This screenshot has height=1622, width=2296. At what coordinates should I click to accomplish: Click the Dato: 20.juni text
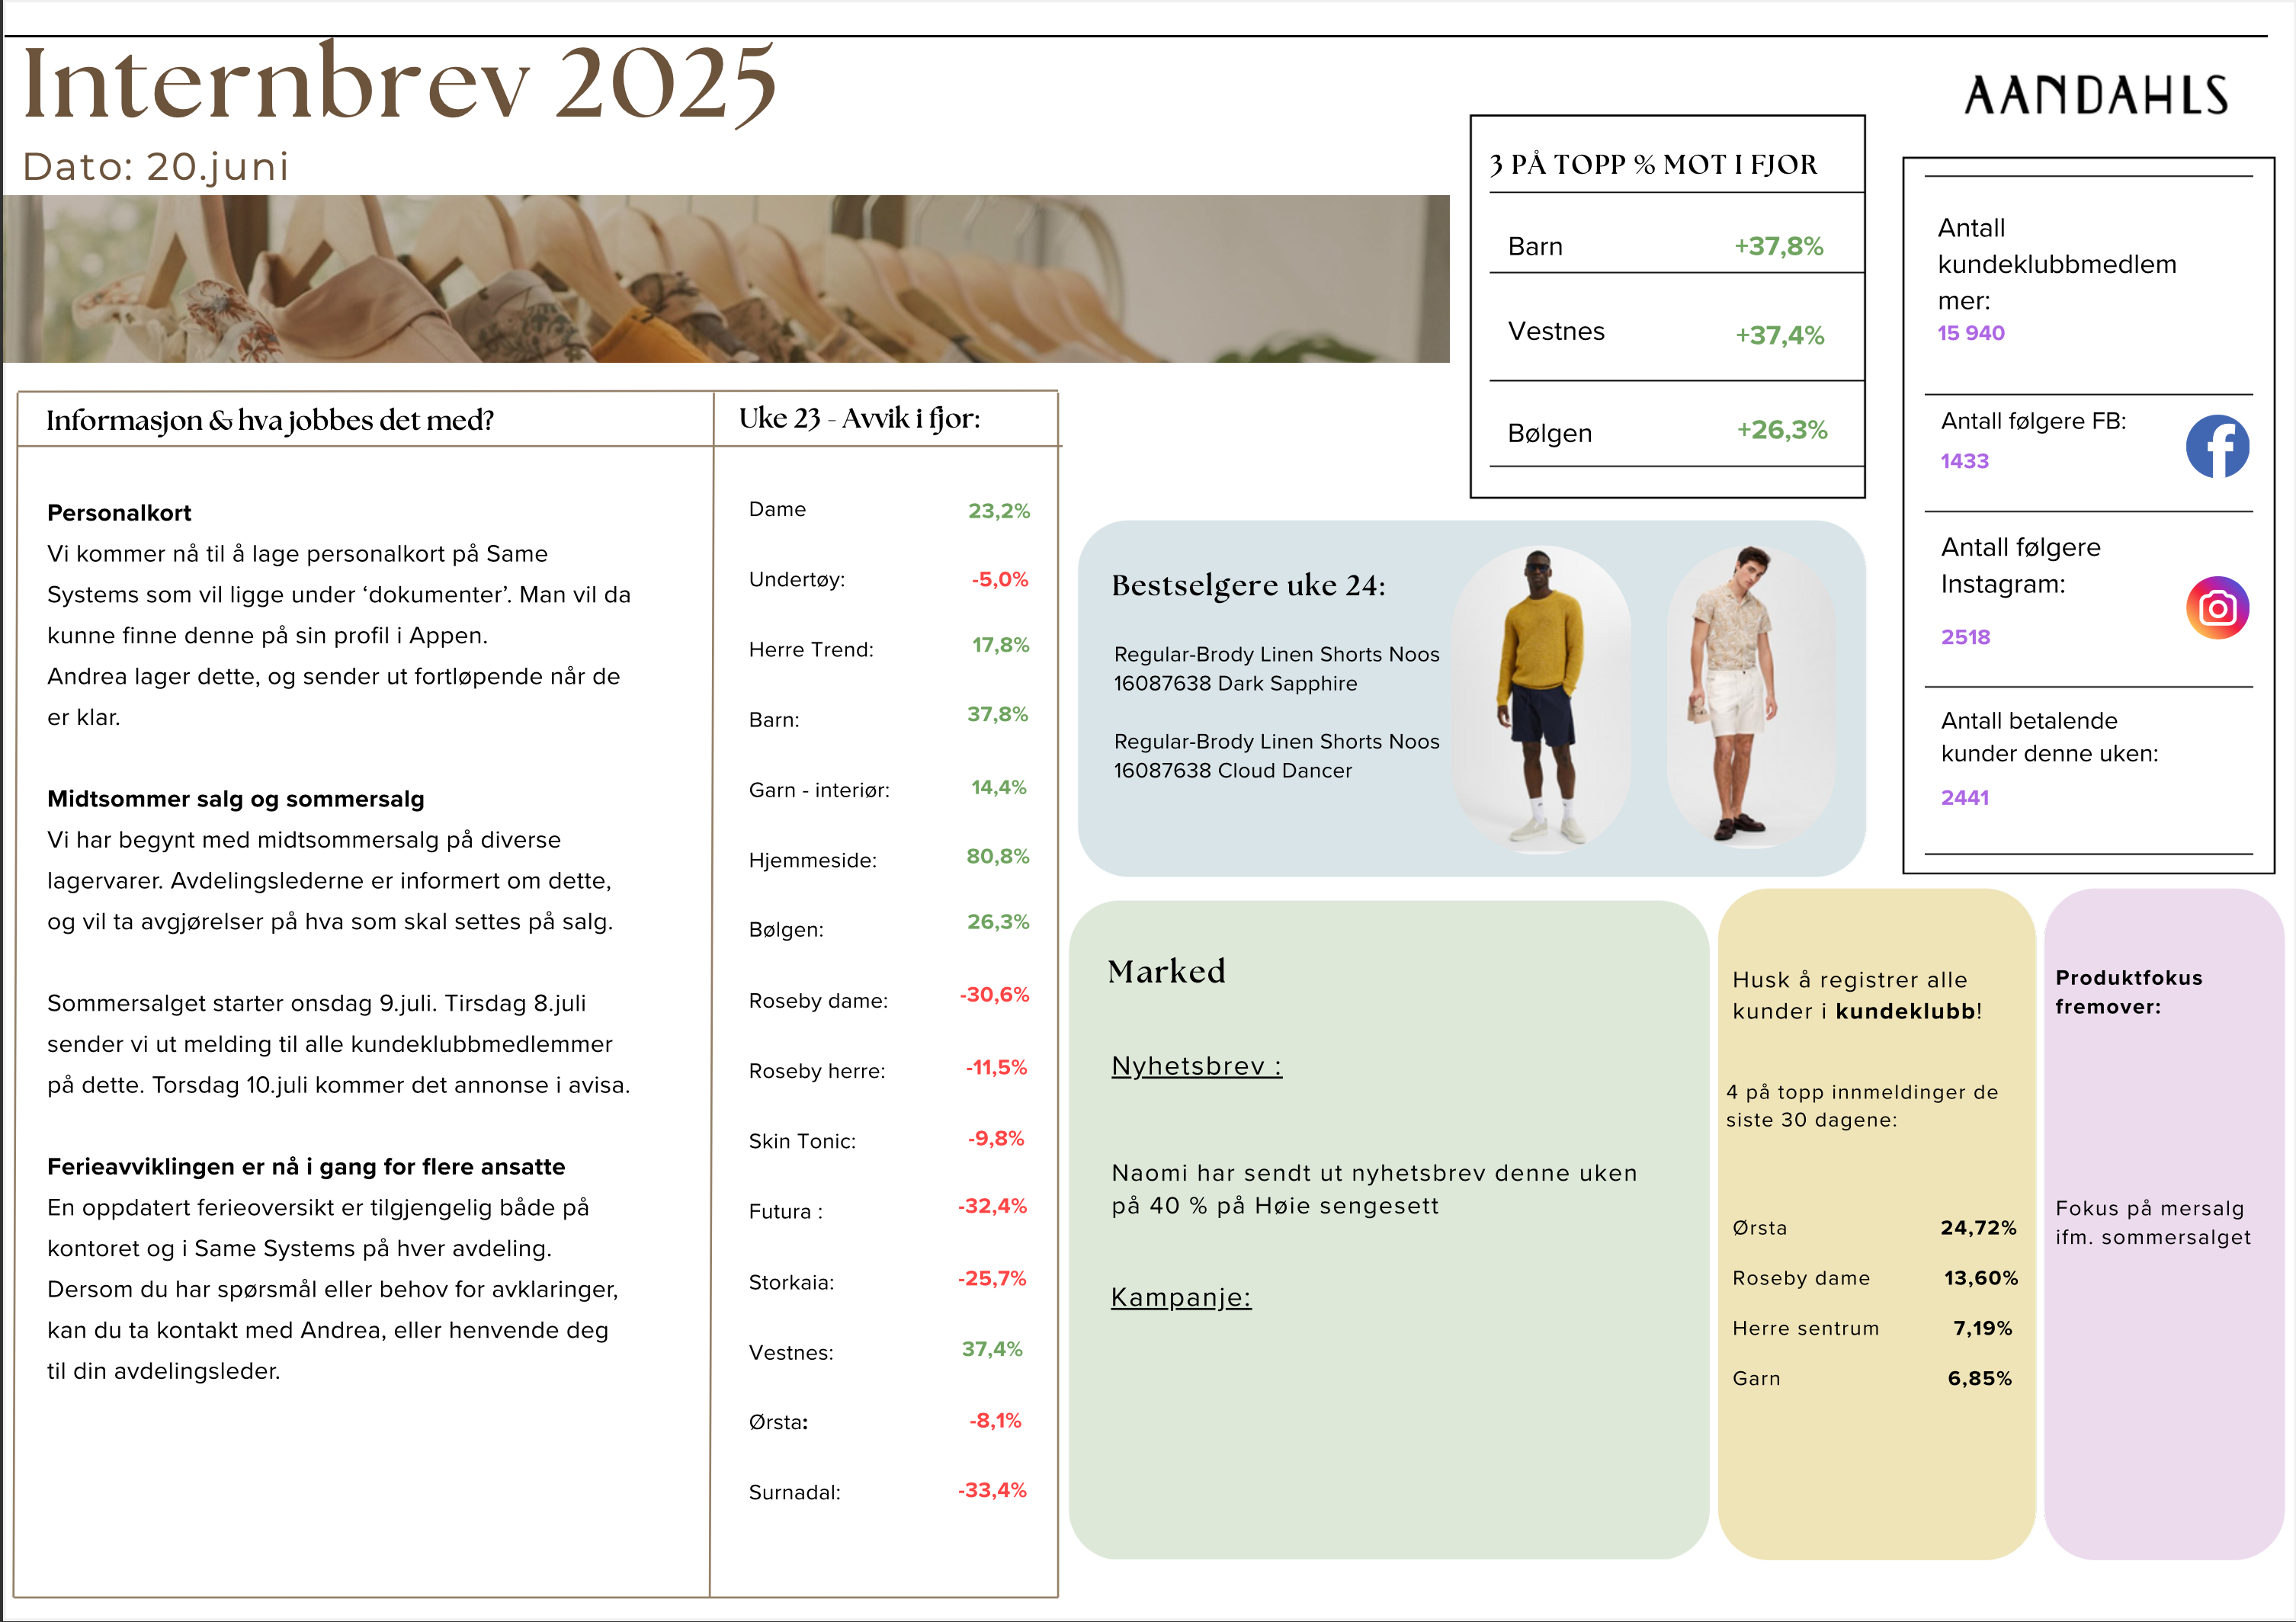point(156,166)
